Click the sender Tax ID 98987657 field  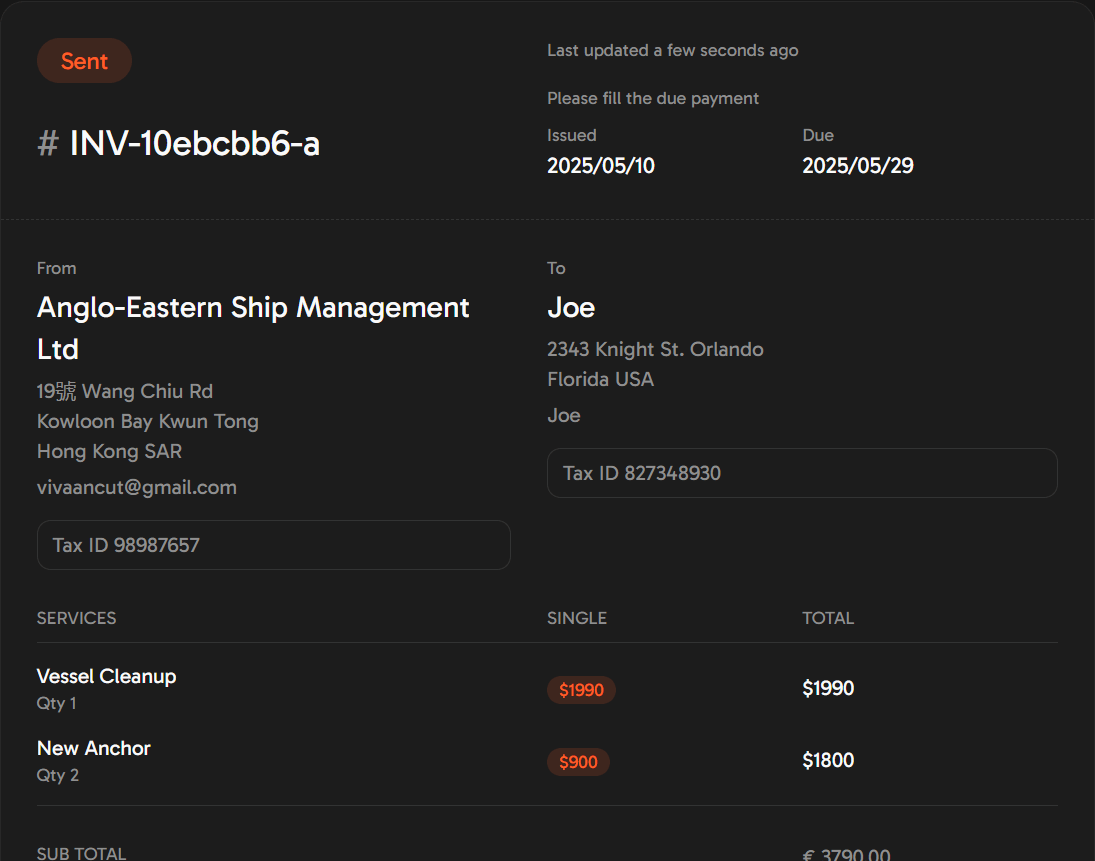click(x=274, y=545)
